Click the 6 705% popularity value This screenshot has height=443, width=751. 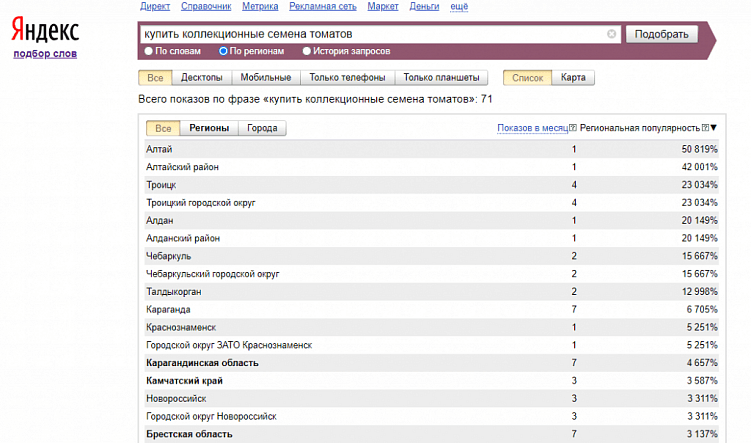[x=702, y=309]
